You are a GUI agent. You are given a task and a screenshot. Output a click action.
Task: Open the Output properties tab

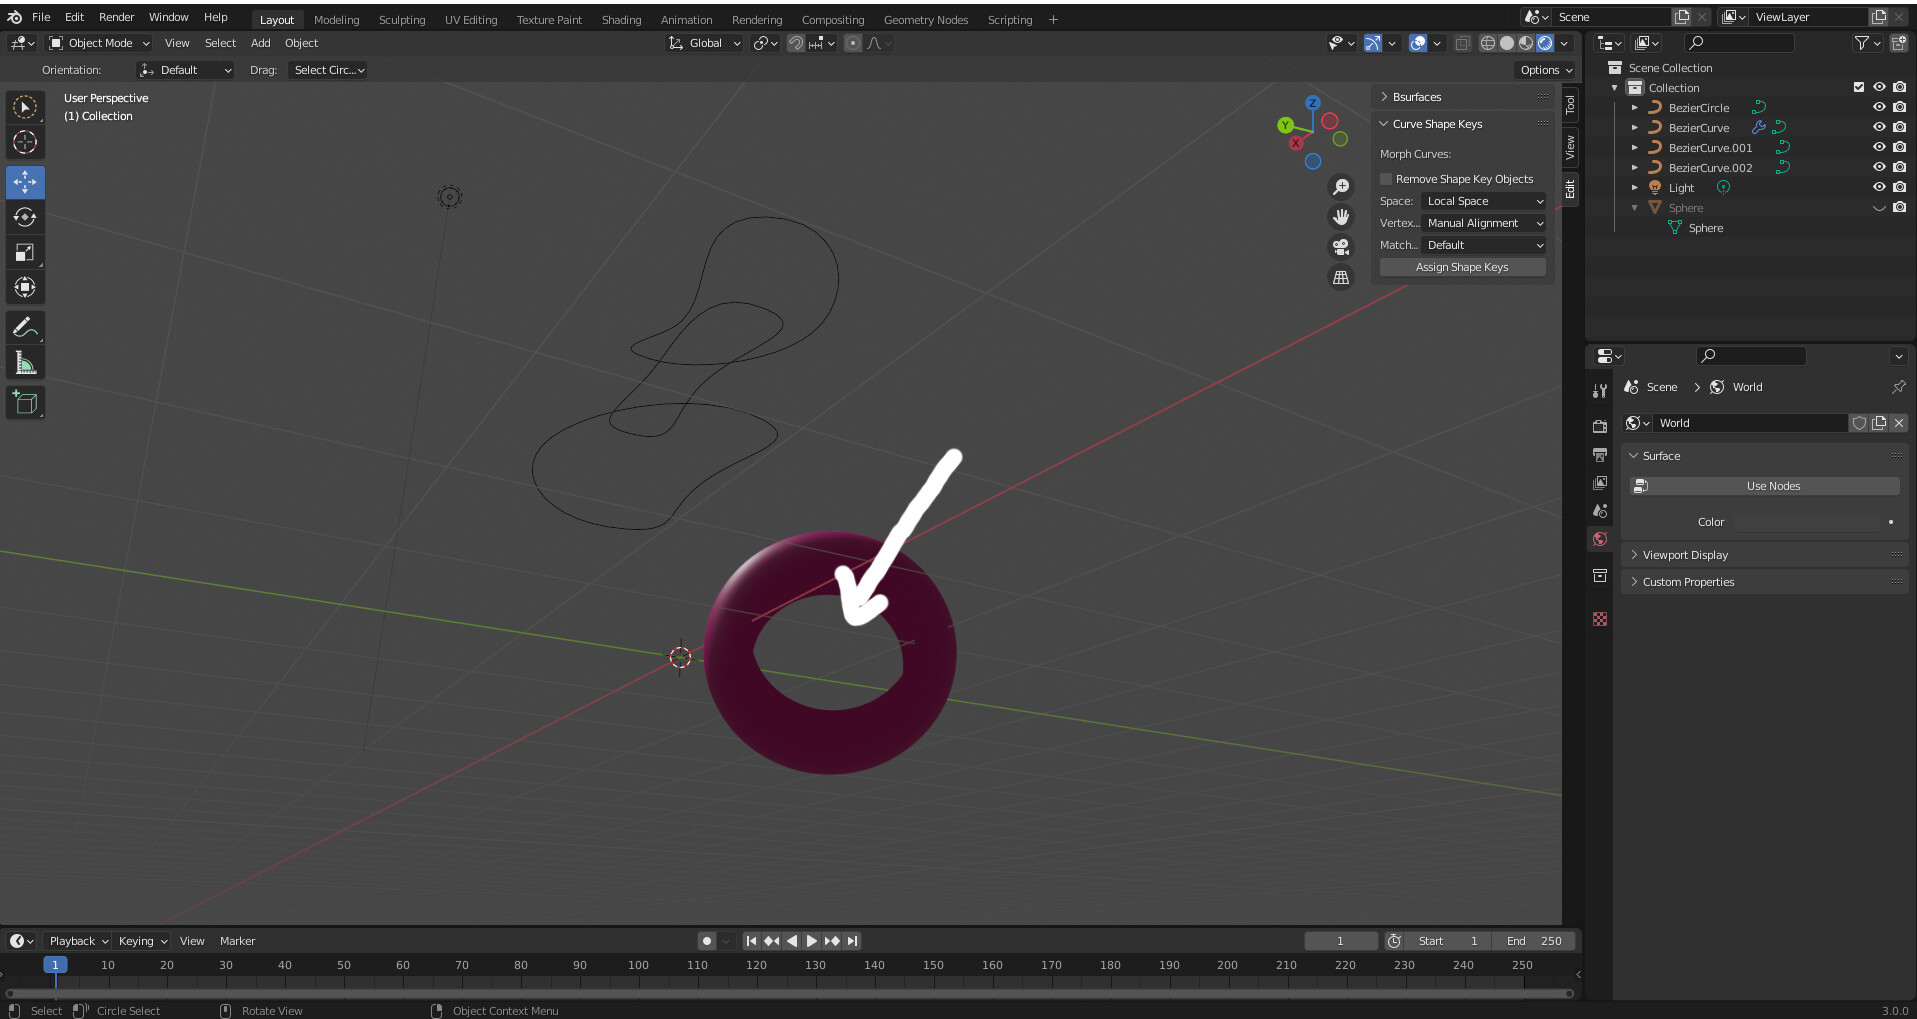1600,455
